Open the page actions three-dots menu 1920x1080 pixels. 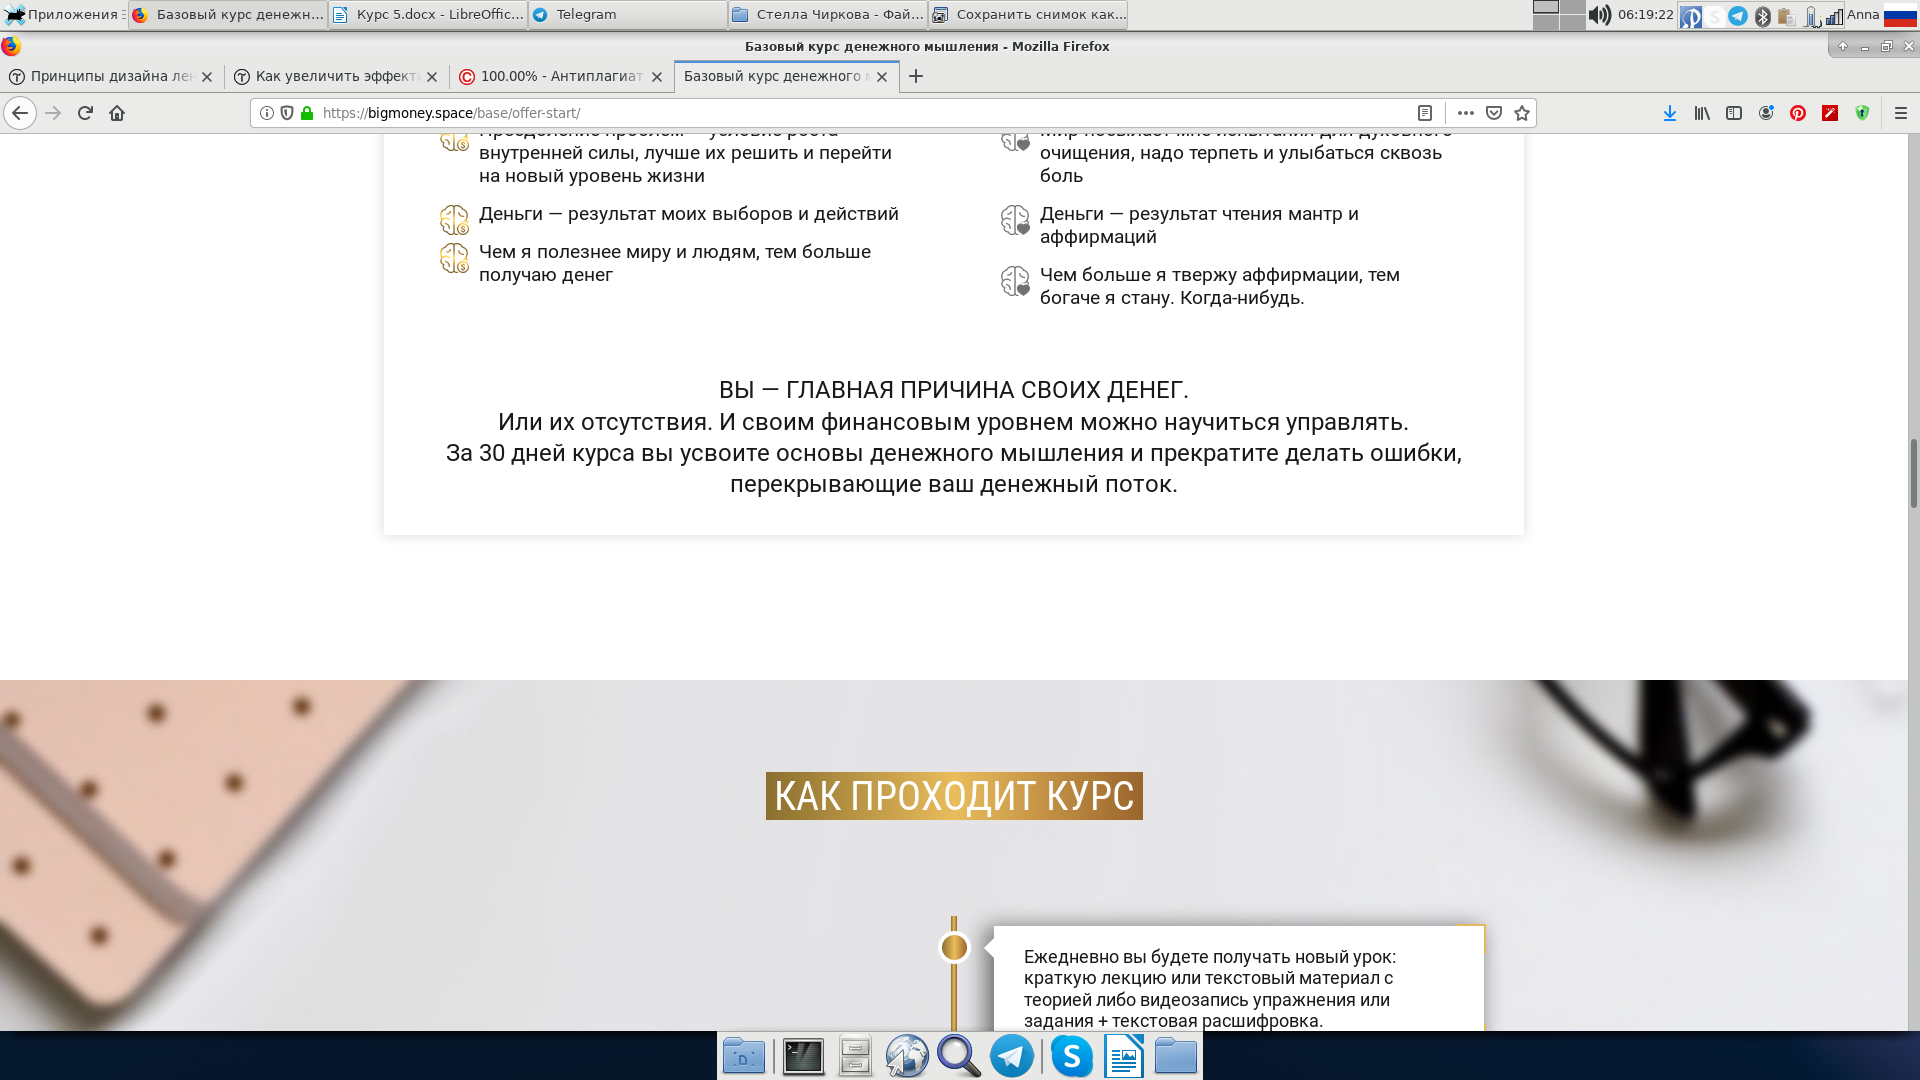pos(1465,113)
